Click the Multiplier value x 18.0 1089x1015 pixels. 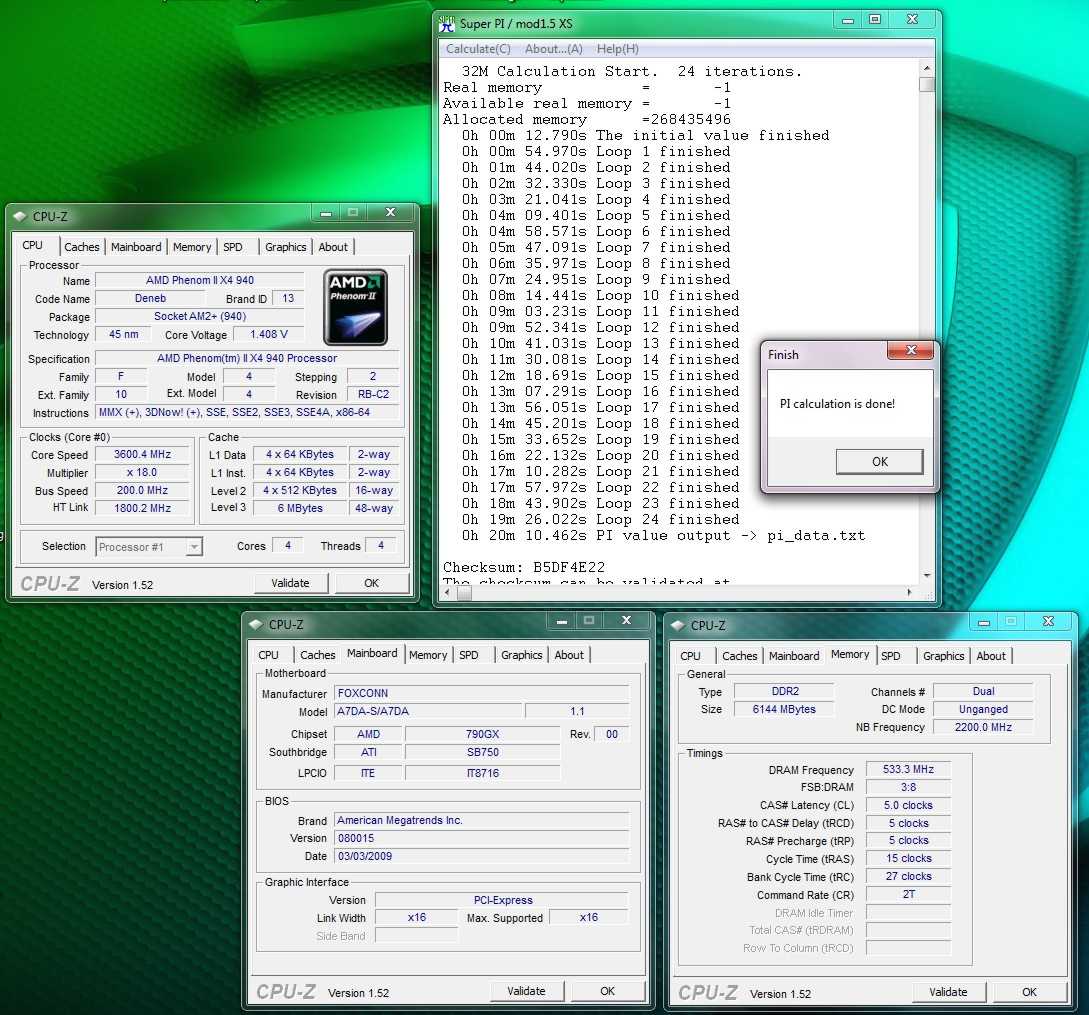[x=142, y=472]
